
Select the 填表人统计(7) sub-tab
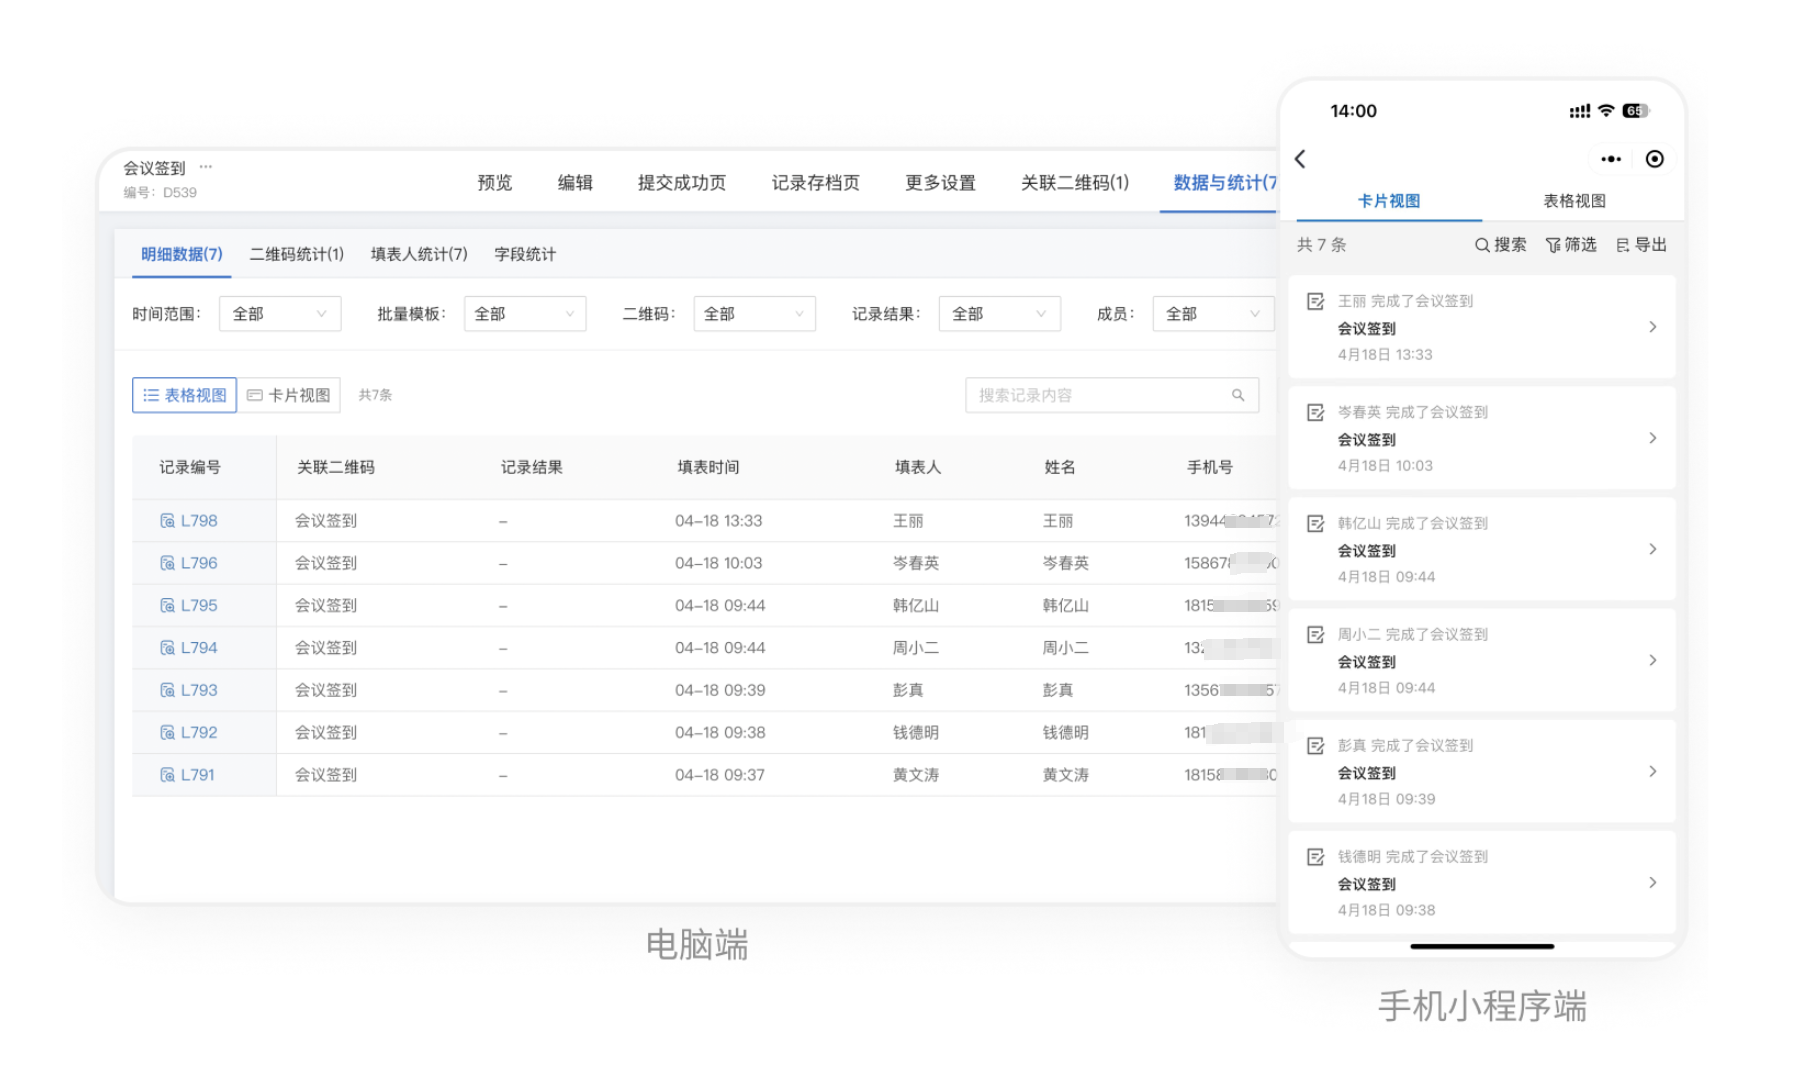coord(419,254)
